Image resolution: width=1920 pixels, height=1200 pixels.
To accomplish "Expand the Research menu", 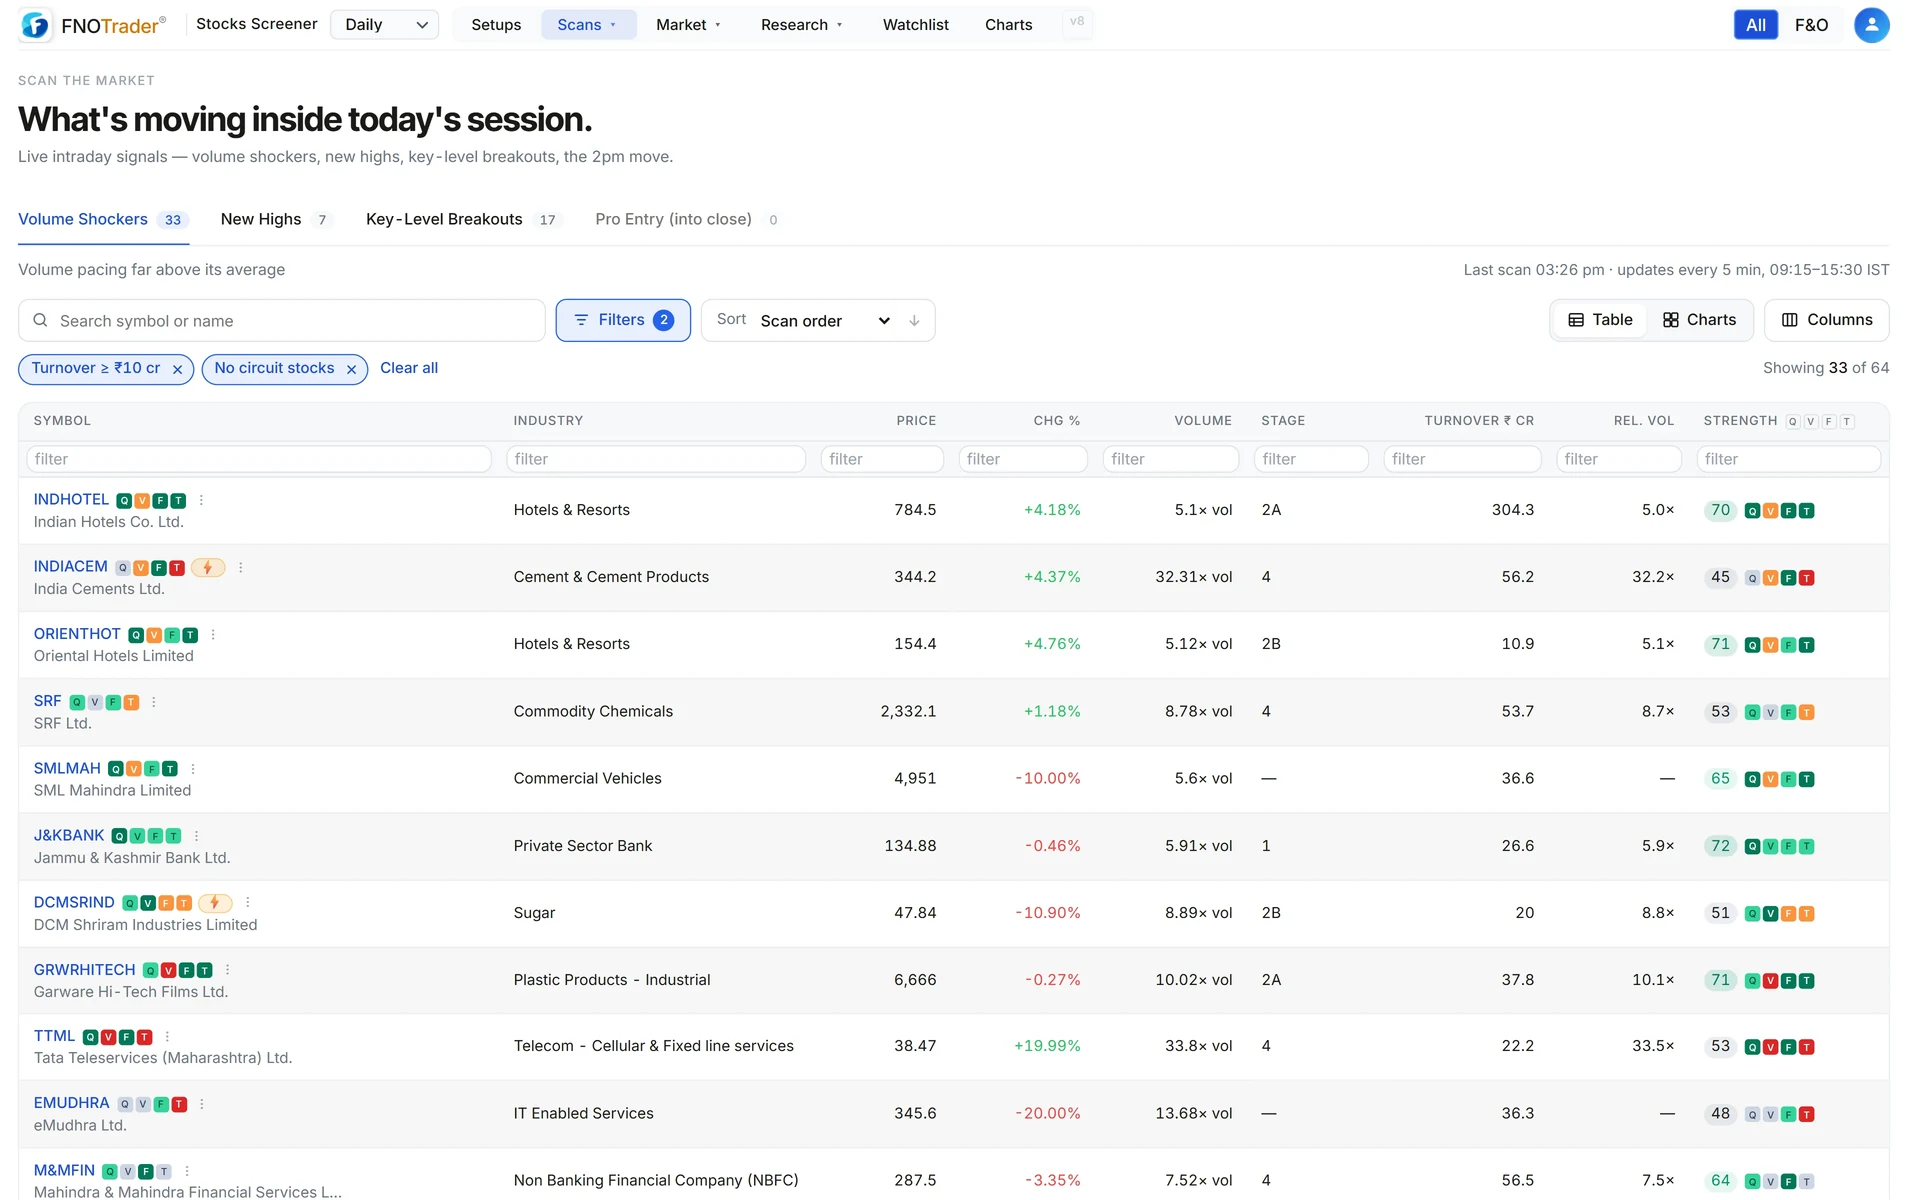I will click(801, 25).
